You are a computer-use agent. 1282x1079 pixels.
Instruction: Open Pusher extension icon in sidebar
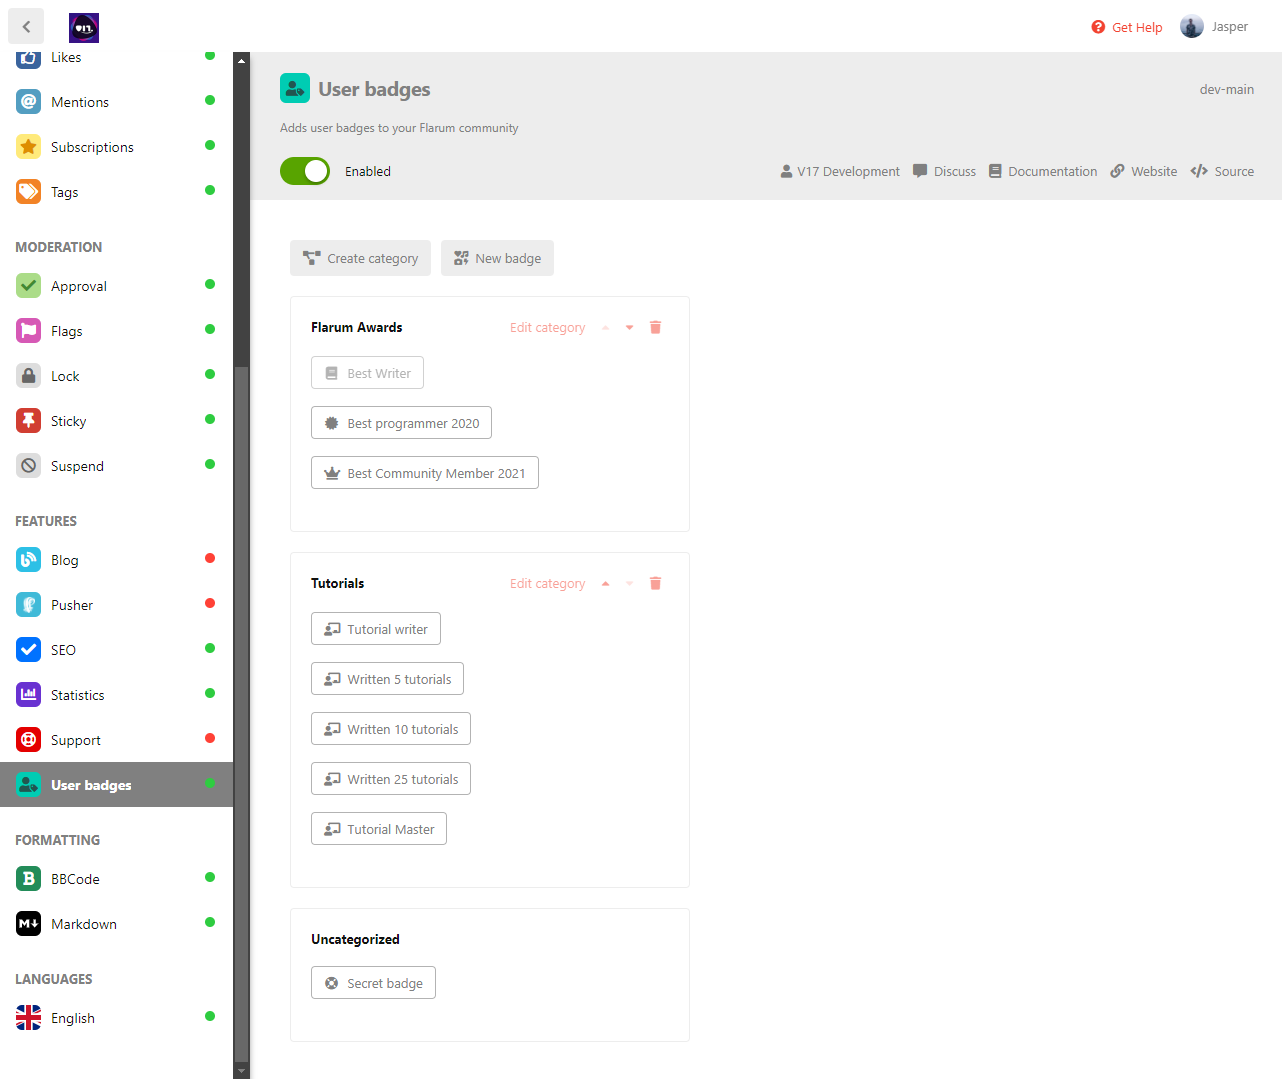tap(29, 605)
